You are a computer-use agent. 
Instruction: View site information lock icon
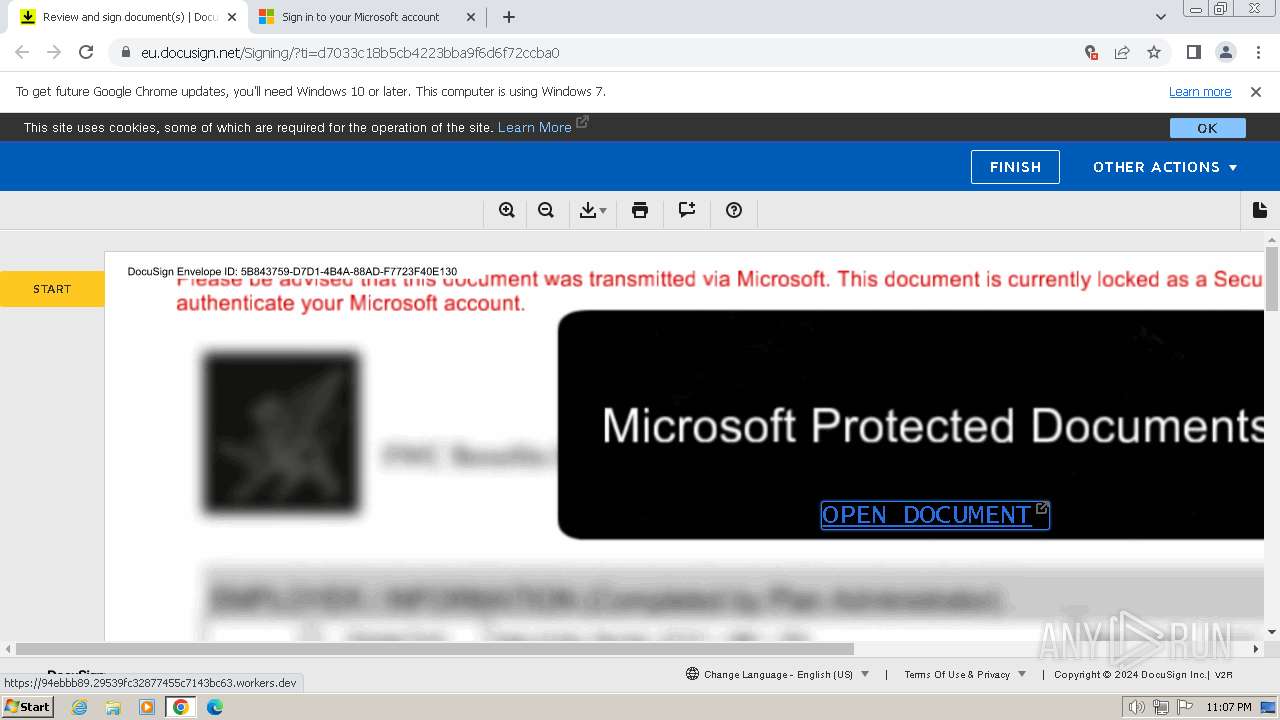tap(125, 53)
